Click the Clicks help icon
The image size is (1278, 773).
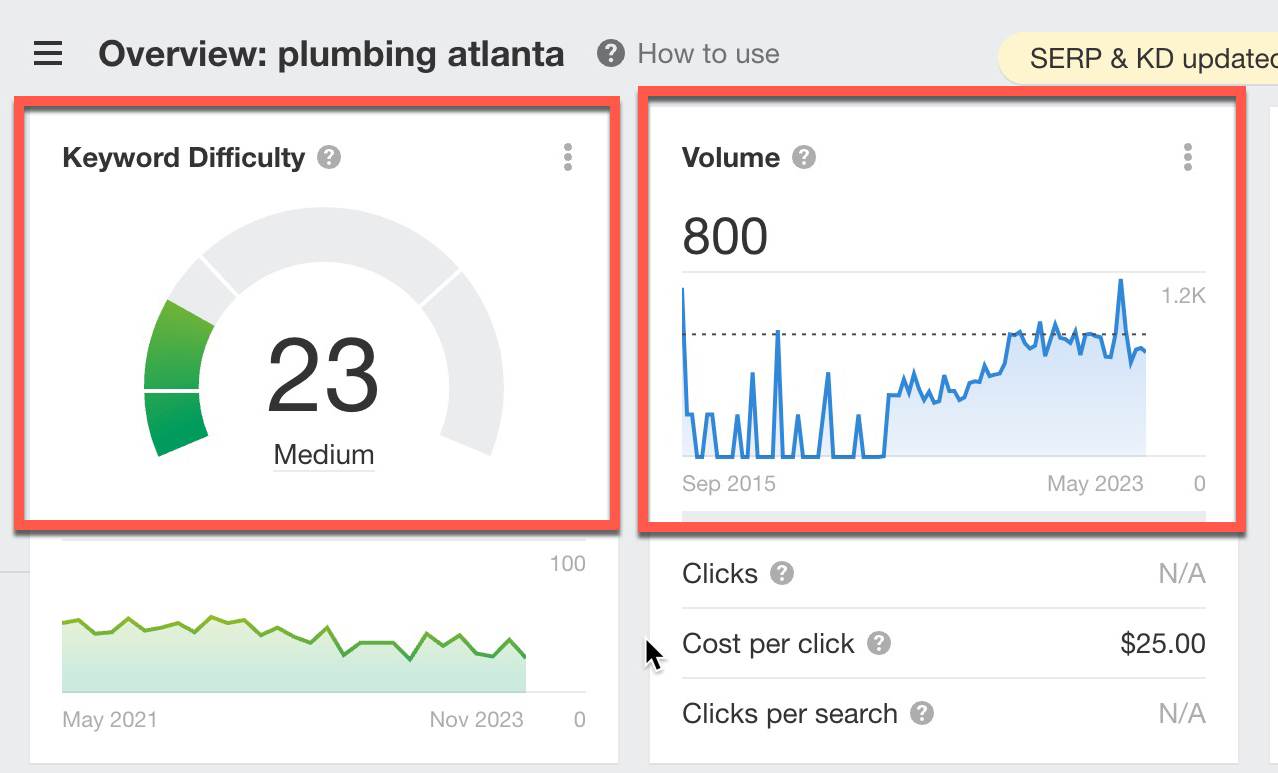click(x=782, y=574)
